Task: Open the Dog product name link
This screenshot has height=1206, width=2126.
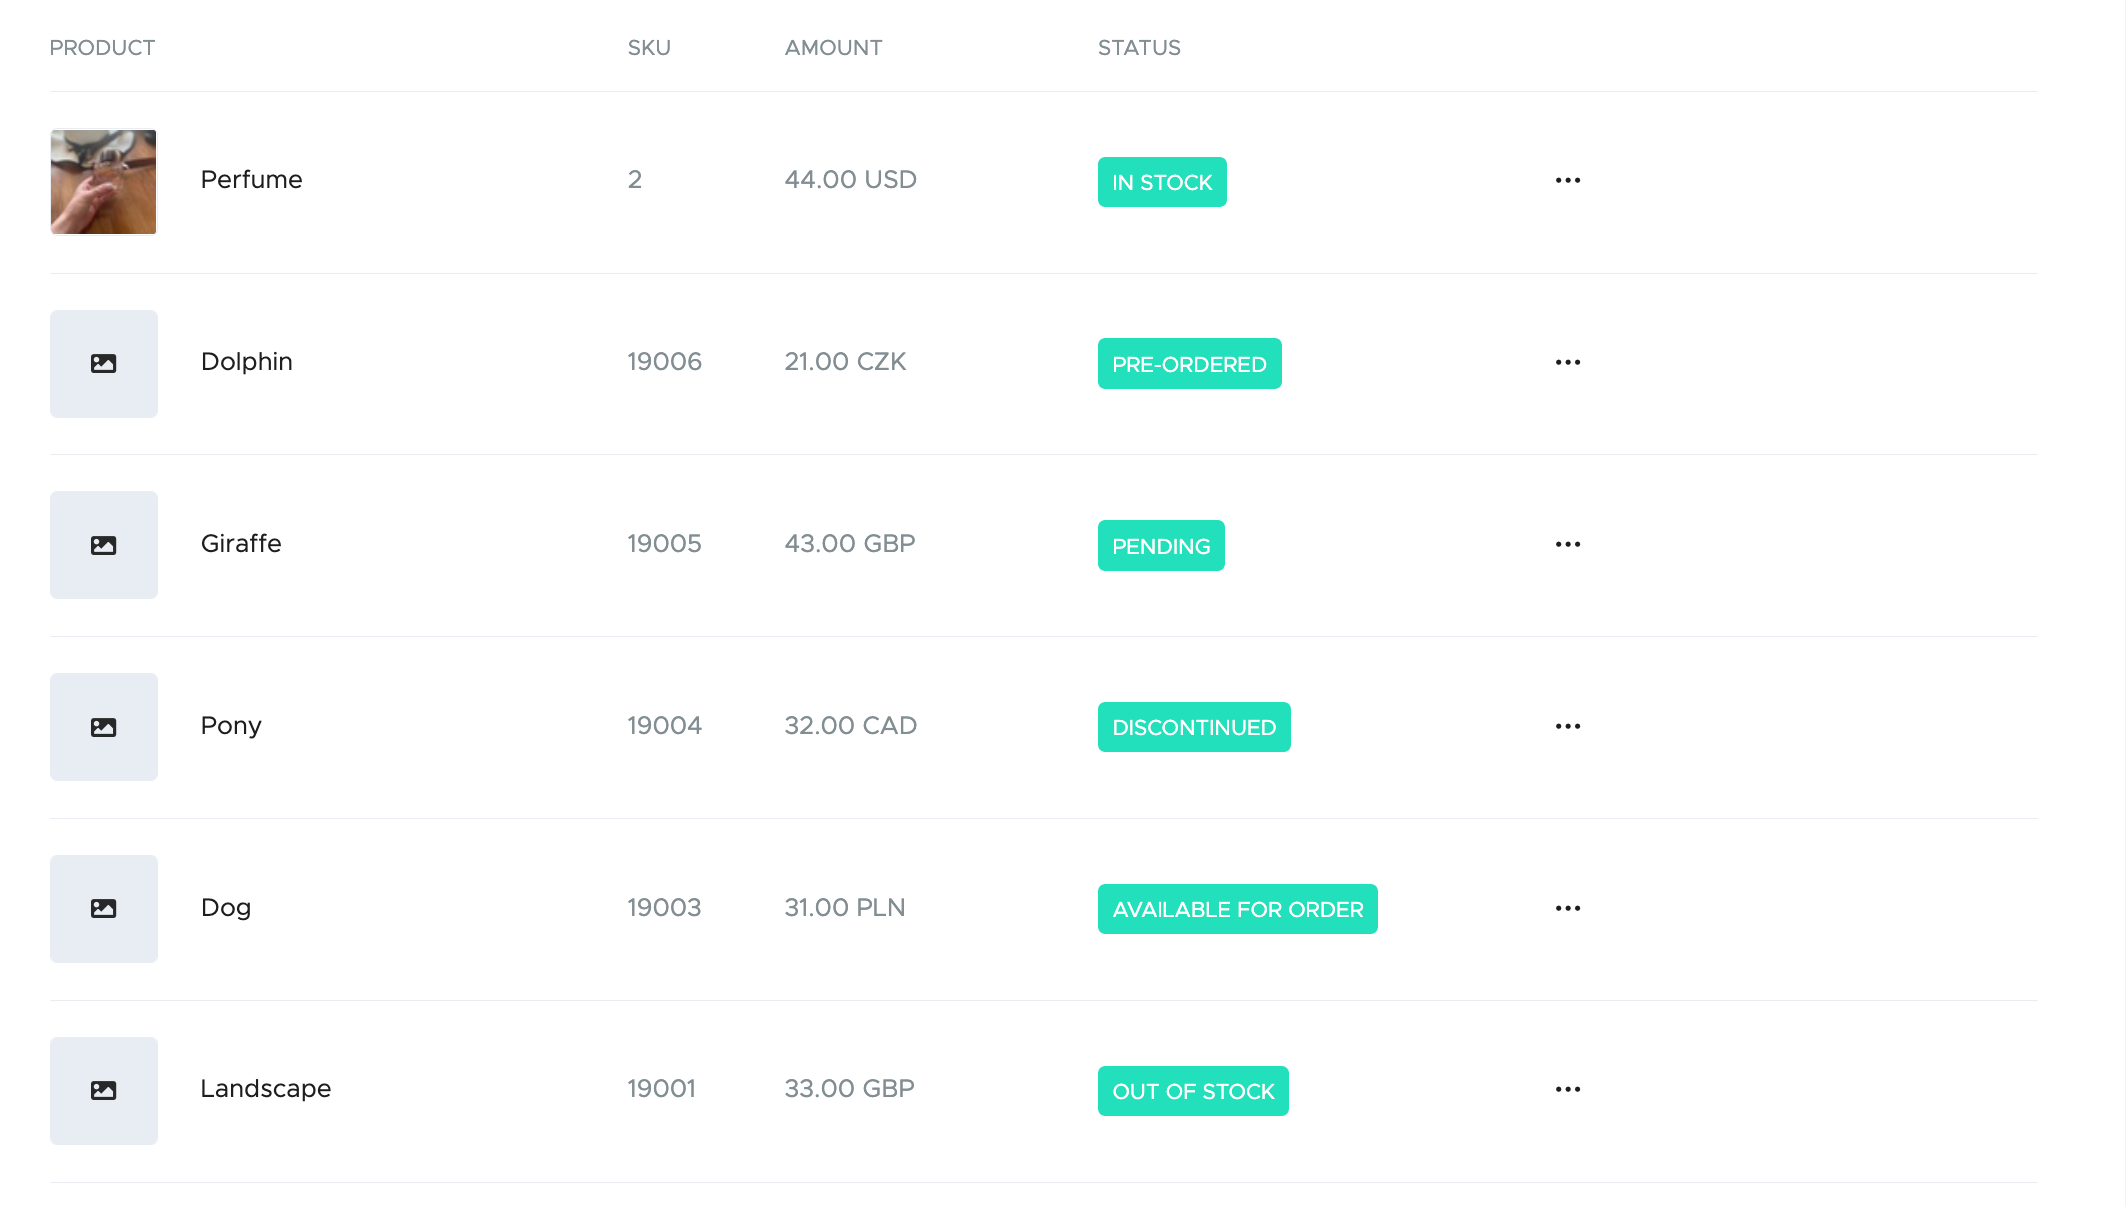Action: click(226, 908)
